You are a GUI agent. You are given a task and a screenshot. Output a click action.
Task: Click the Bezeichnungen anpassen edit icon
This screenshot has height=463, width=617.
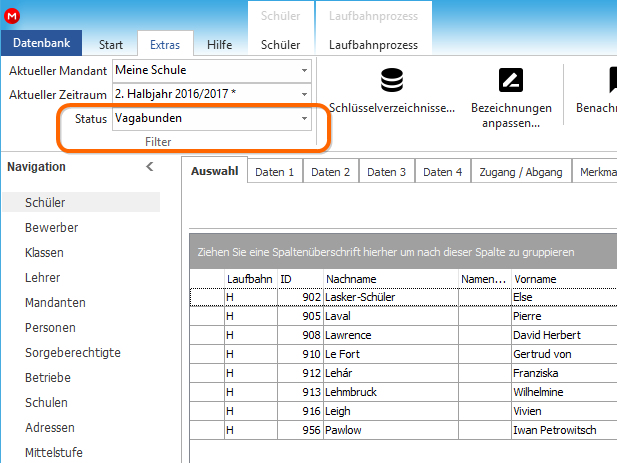pyautogui.click(x=511, y=80)
